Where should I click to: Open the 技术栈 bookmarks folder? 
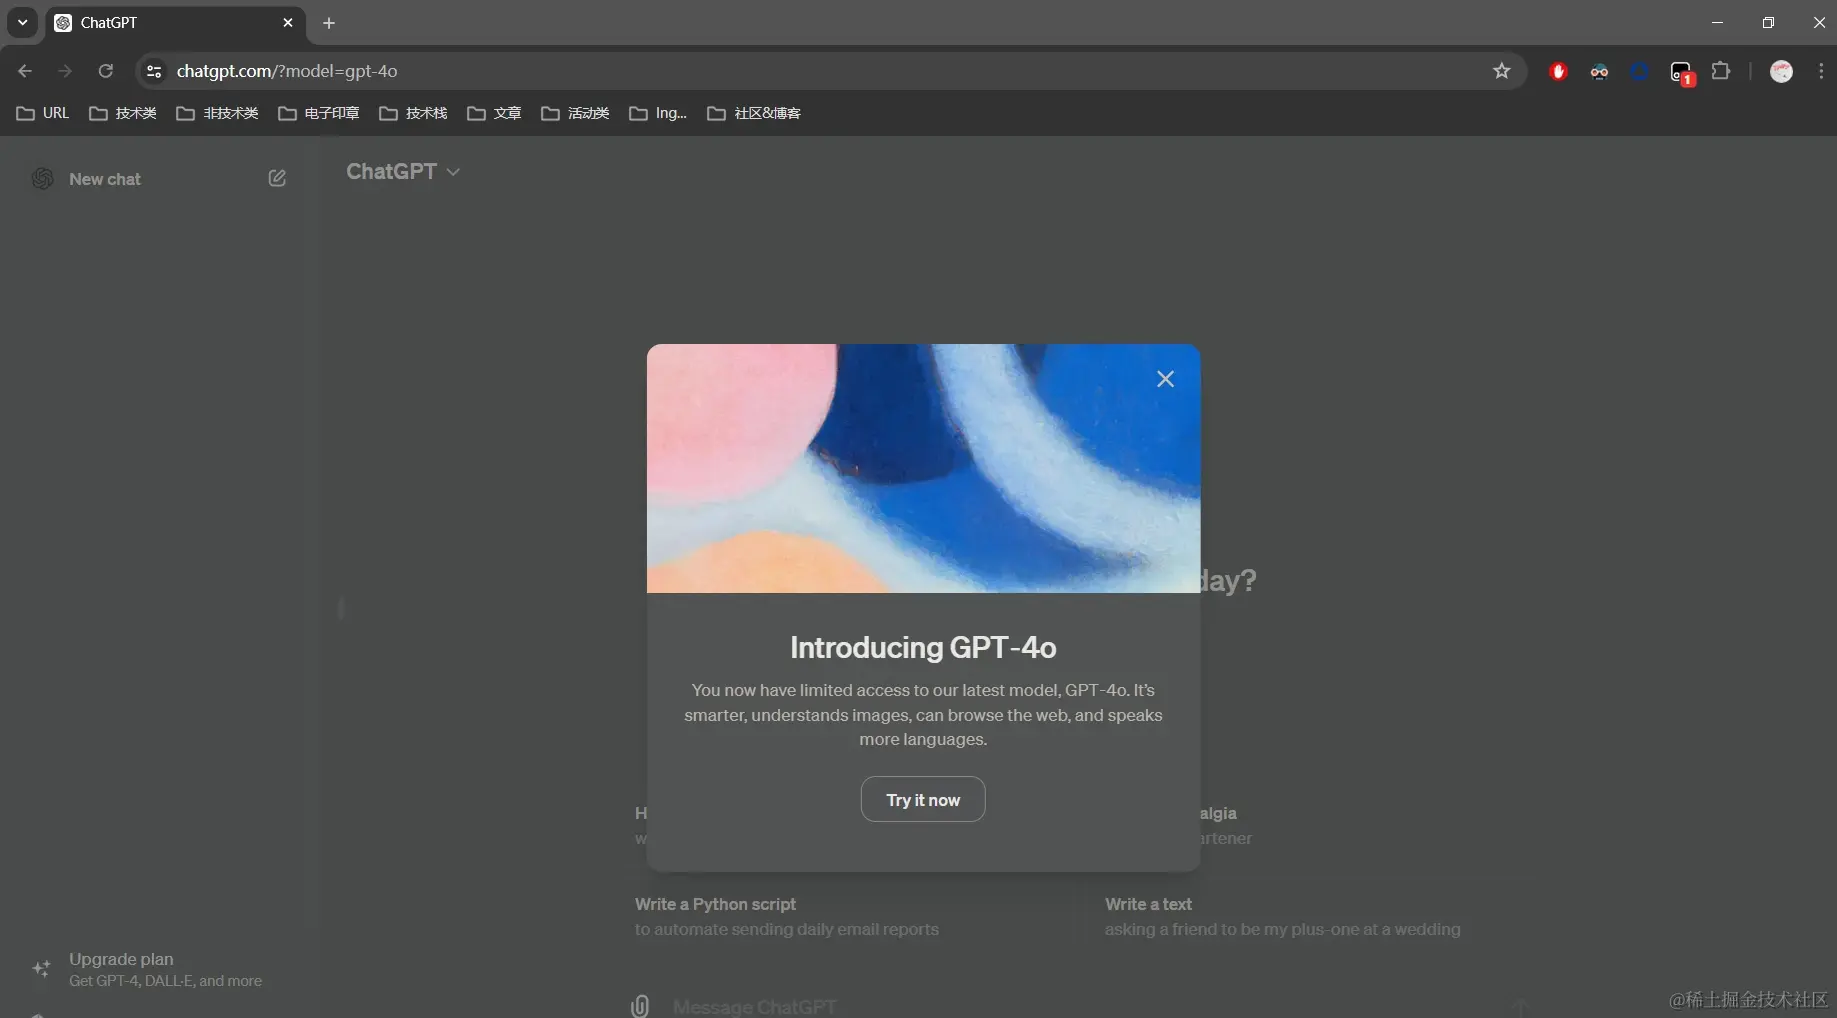coord(413,113)
